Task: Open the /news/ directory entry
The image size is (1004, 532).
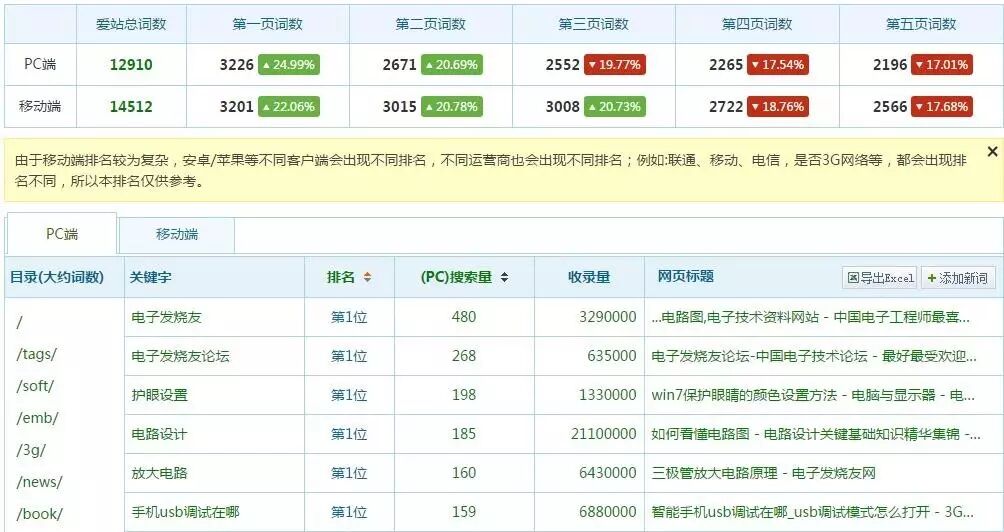Action: 39,482
